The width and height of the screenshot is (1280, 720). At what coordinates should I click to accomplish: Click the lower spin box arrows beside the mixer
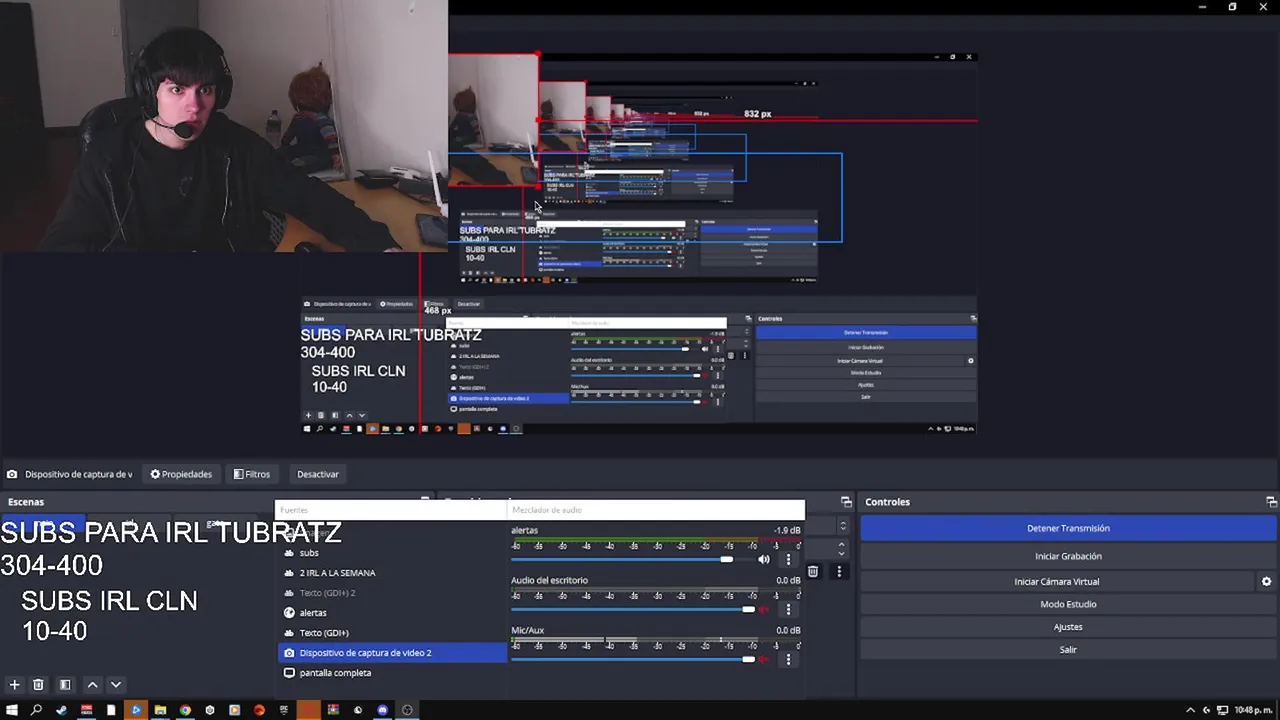coord(842,549)
